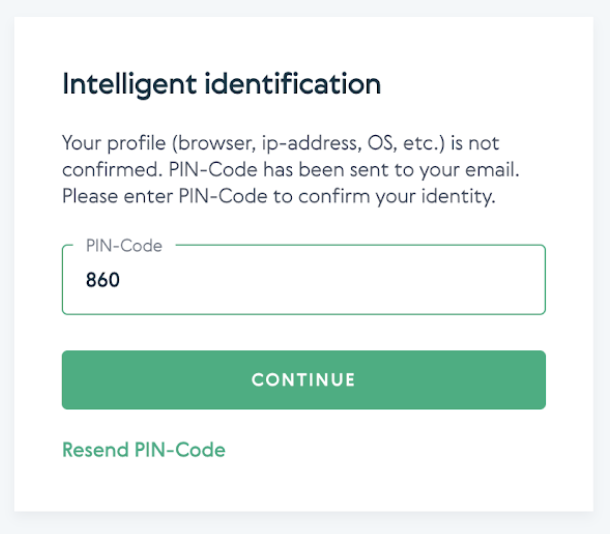Screen dimensions: 610x534
Task: Click the Intelligent identification heading
Action: (x=221, y=84)
